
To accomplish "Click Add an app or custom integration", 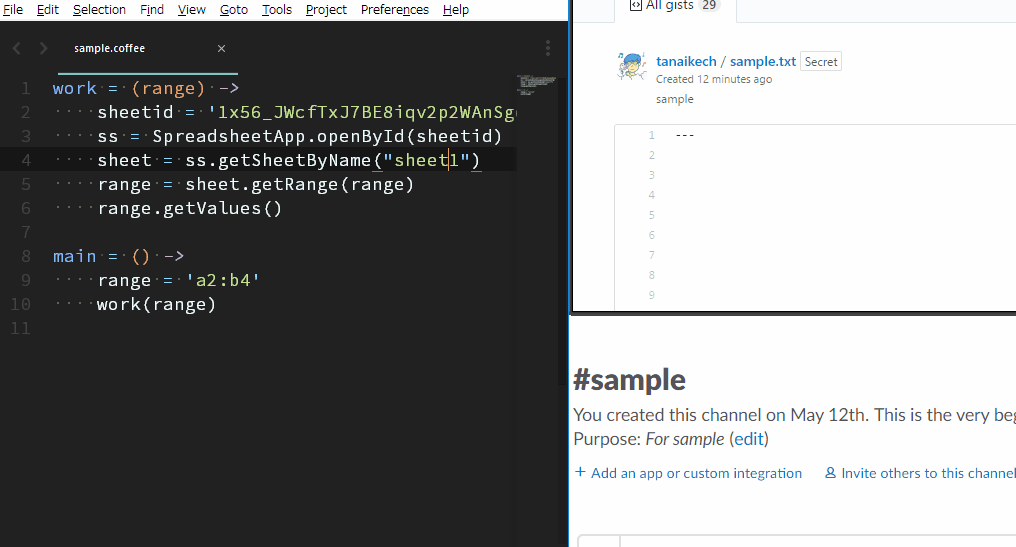I will [696, 474].
